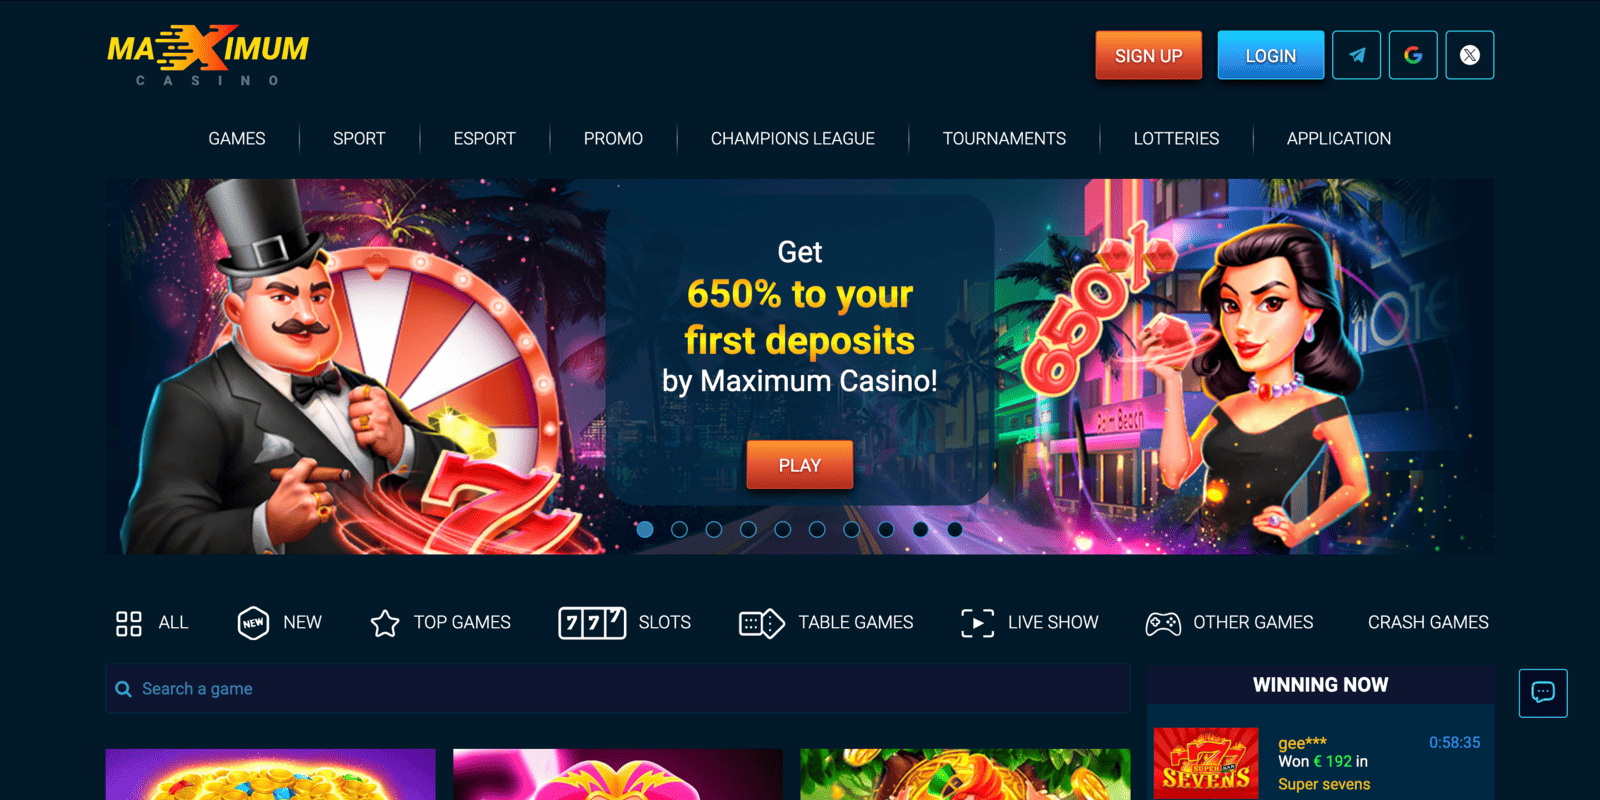Open the Super Sevens winner thumbnail

point(1206,763)
